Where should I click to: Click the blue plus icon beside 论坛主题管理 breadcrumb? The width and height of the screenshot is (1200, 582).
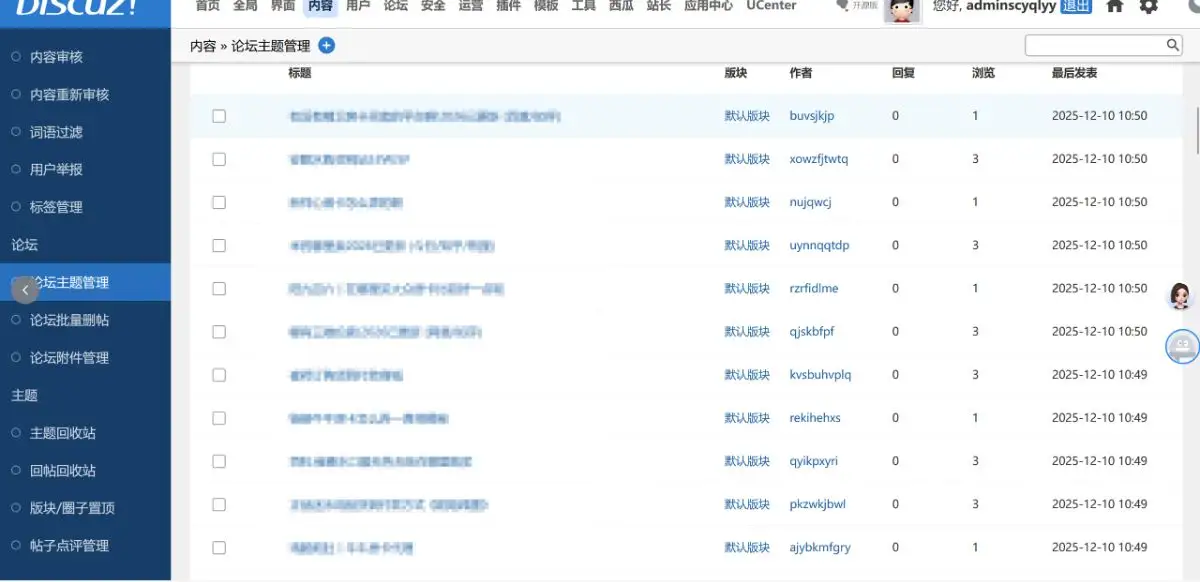tap(327, 44)
